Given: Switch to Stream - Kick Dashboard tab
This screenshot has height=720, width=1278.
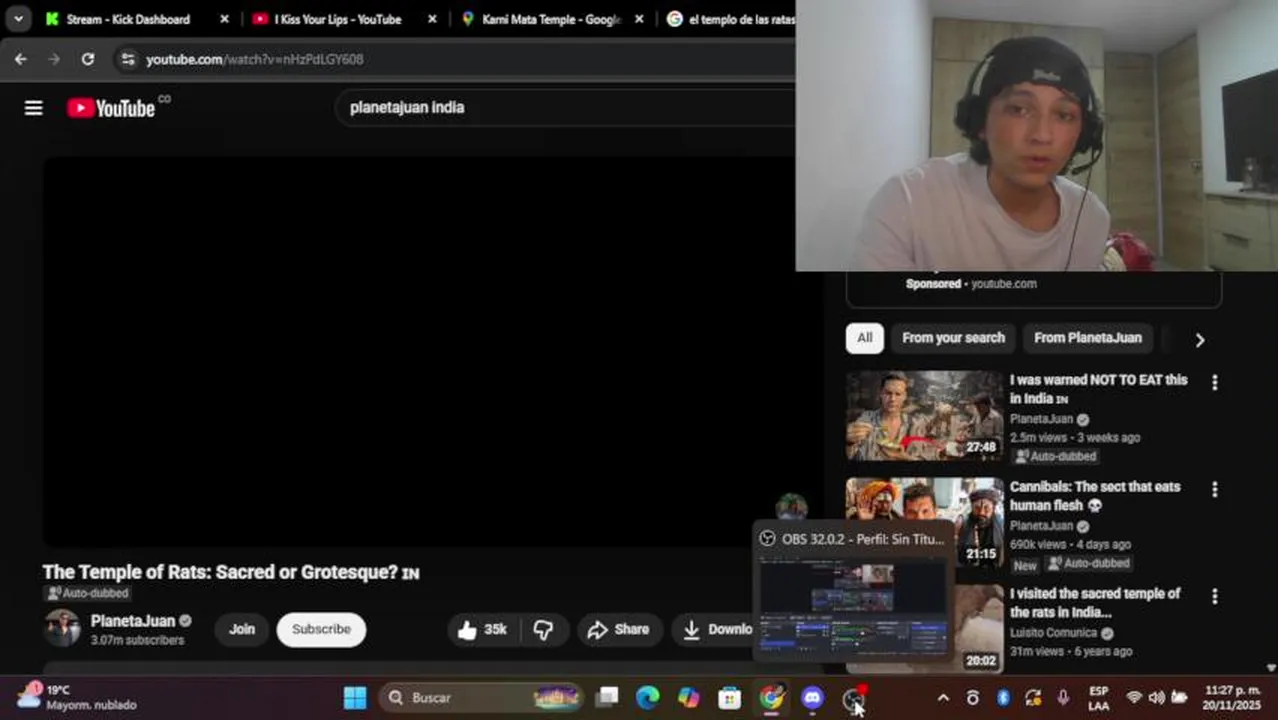Looking at the screenshot, I should (126, 19).
